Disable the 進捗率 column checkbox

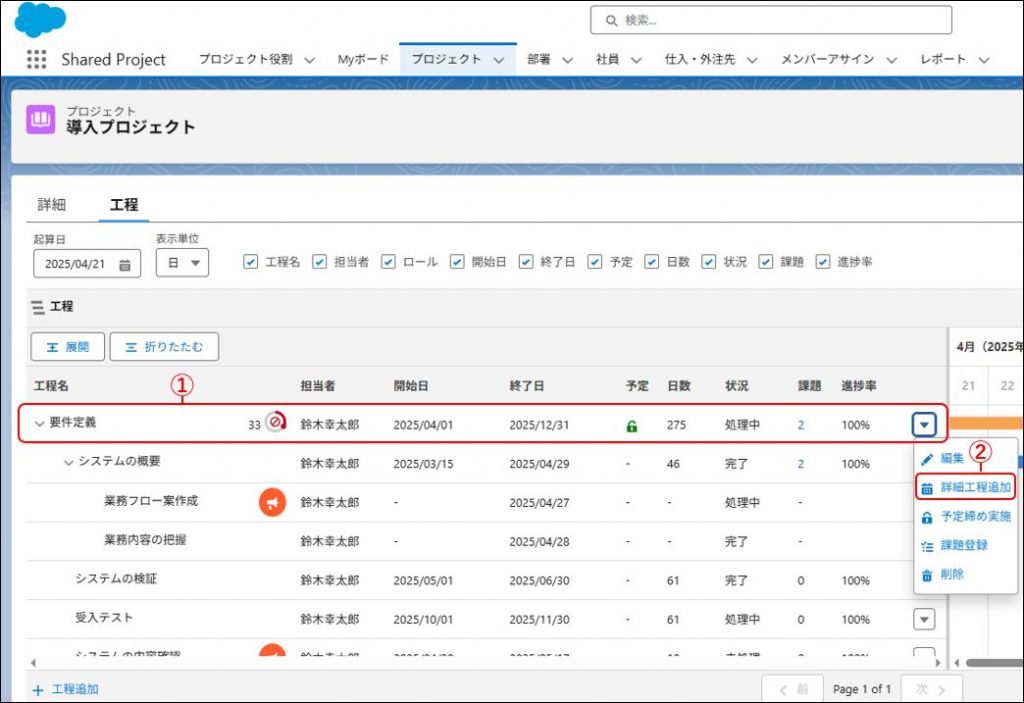(823, 262)
